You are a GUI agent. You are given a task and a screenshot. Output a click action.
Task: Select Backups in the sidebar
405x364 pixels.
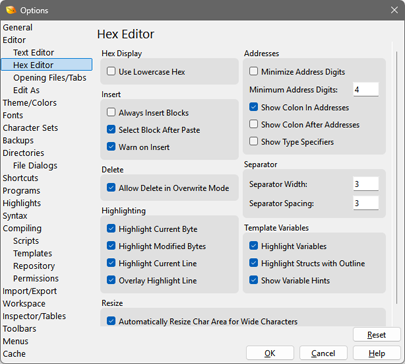point(18,140)
